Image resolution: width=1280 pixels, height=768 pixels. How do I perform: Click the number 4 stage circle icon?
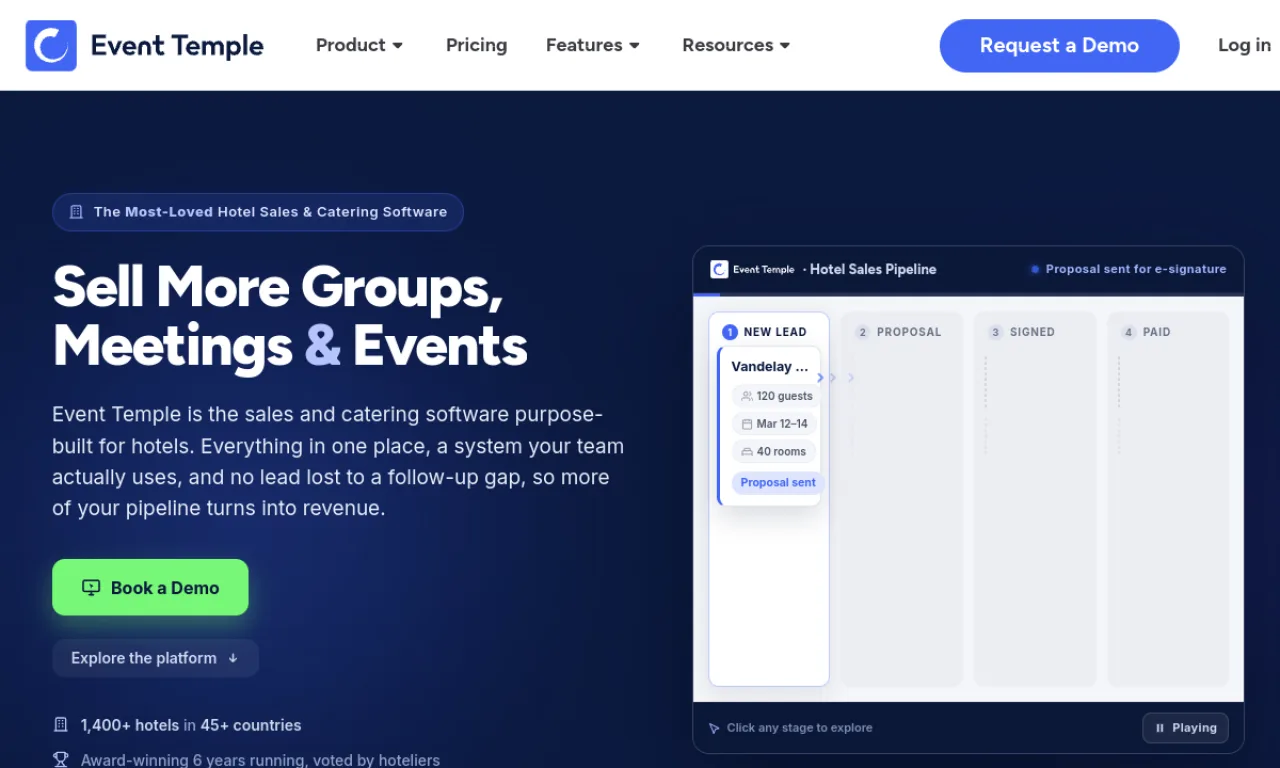point(1129,332)
